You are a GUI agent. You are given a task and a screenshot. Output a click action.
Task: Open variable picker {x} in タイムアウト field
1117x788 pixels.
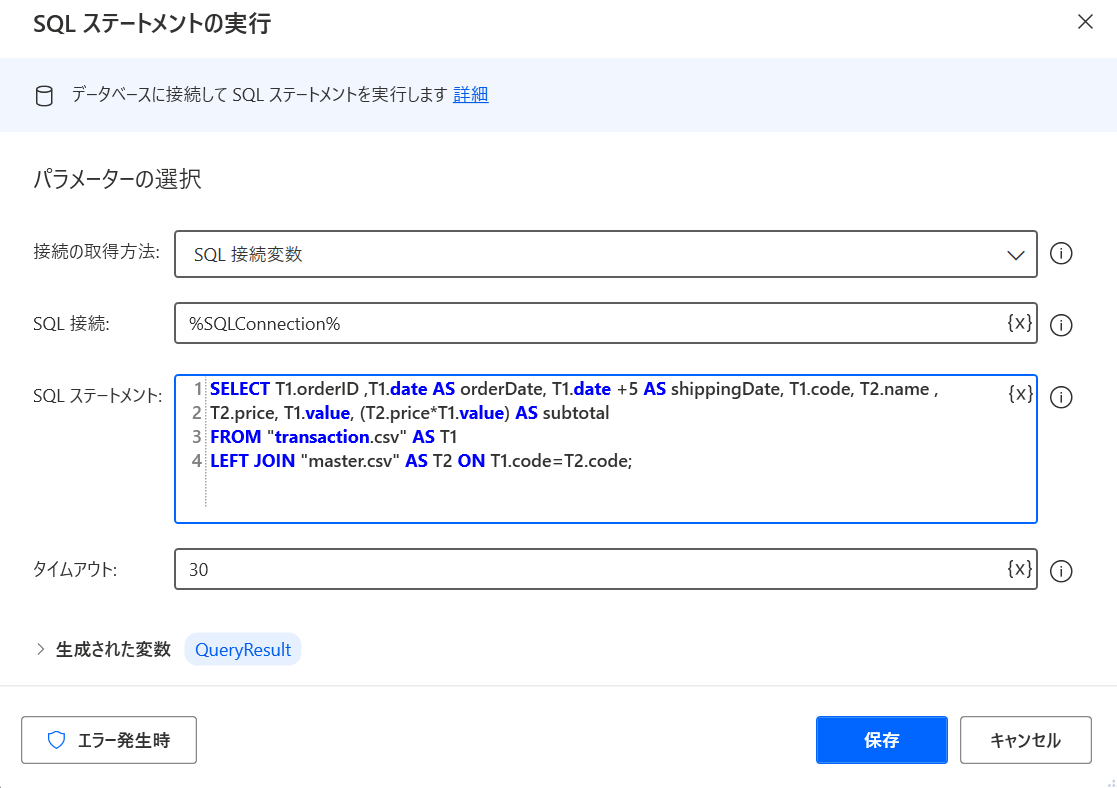click(1019, 568)
